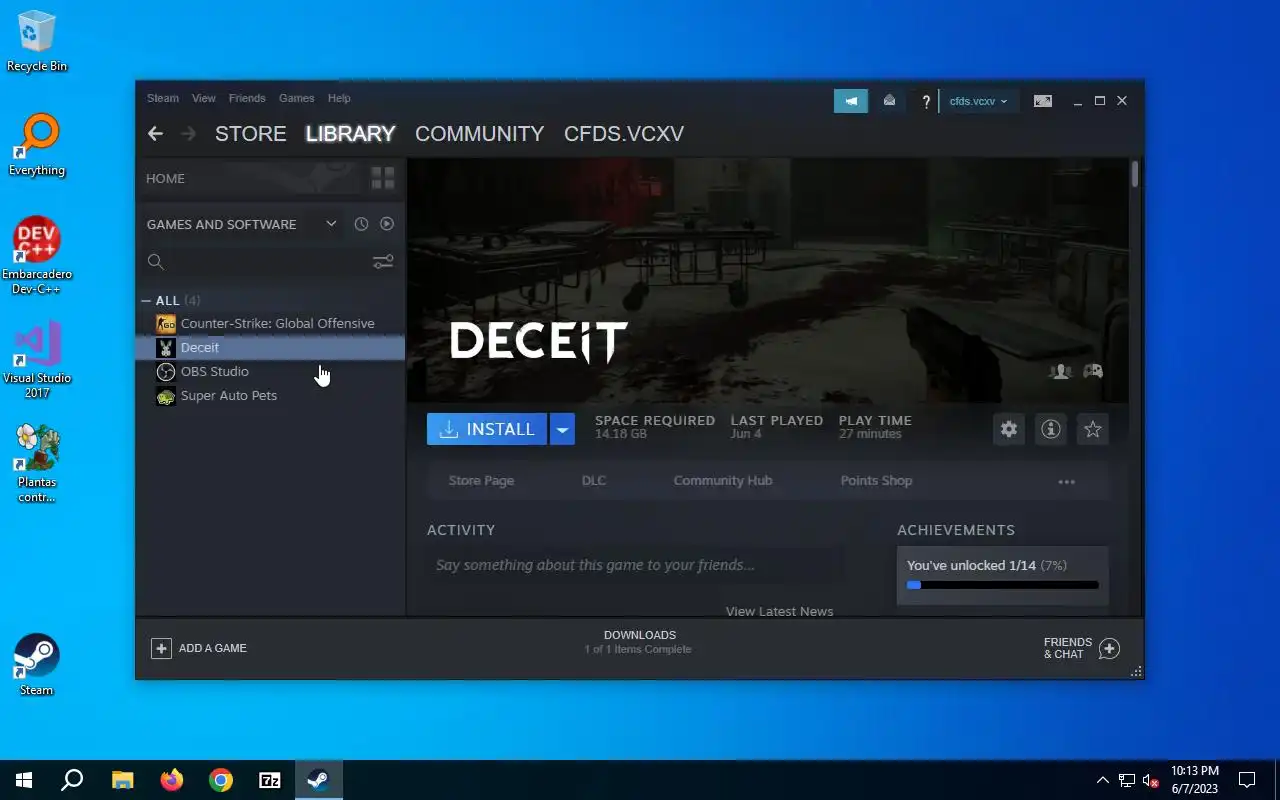
Task: Open the Steam menu
Action: (163, 98)
